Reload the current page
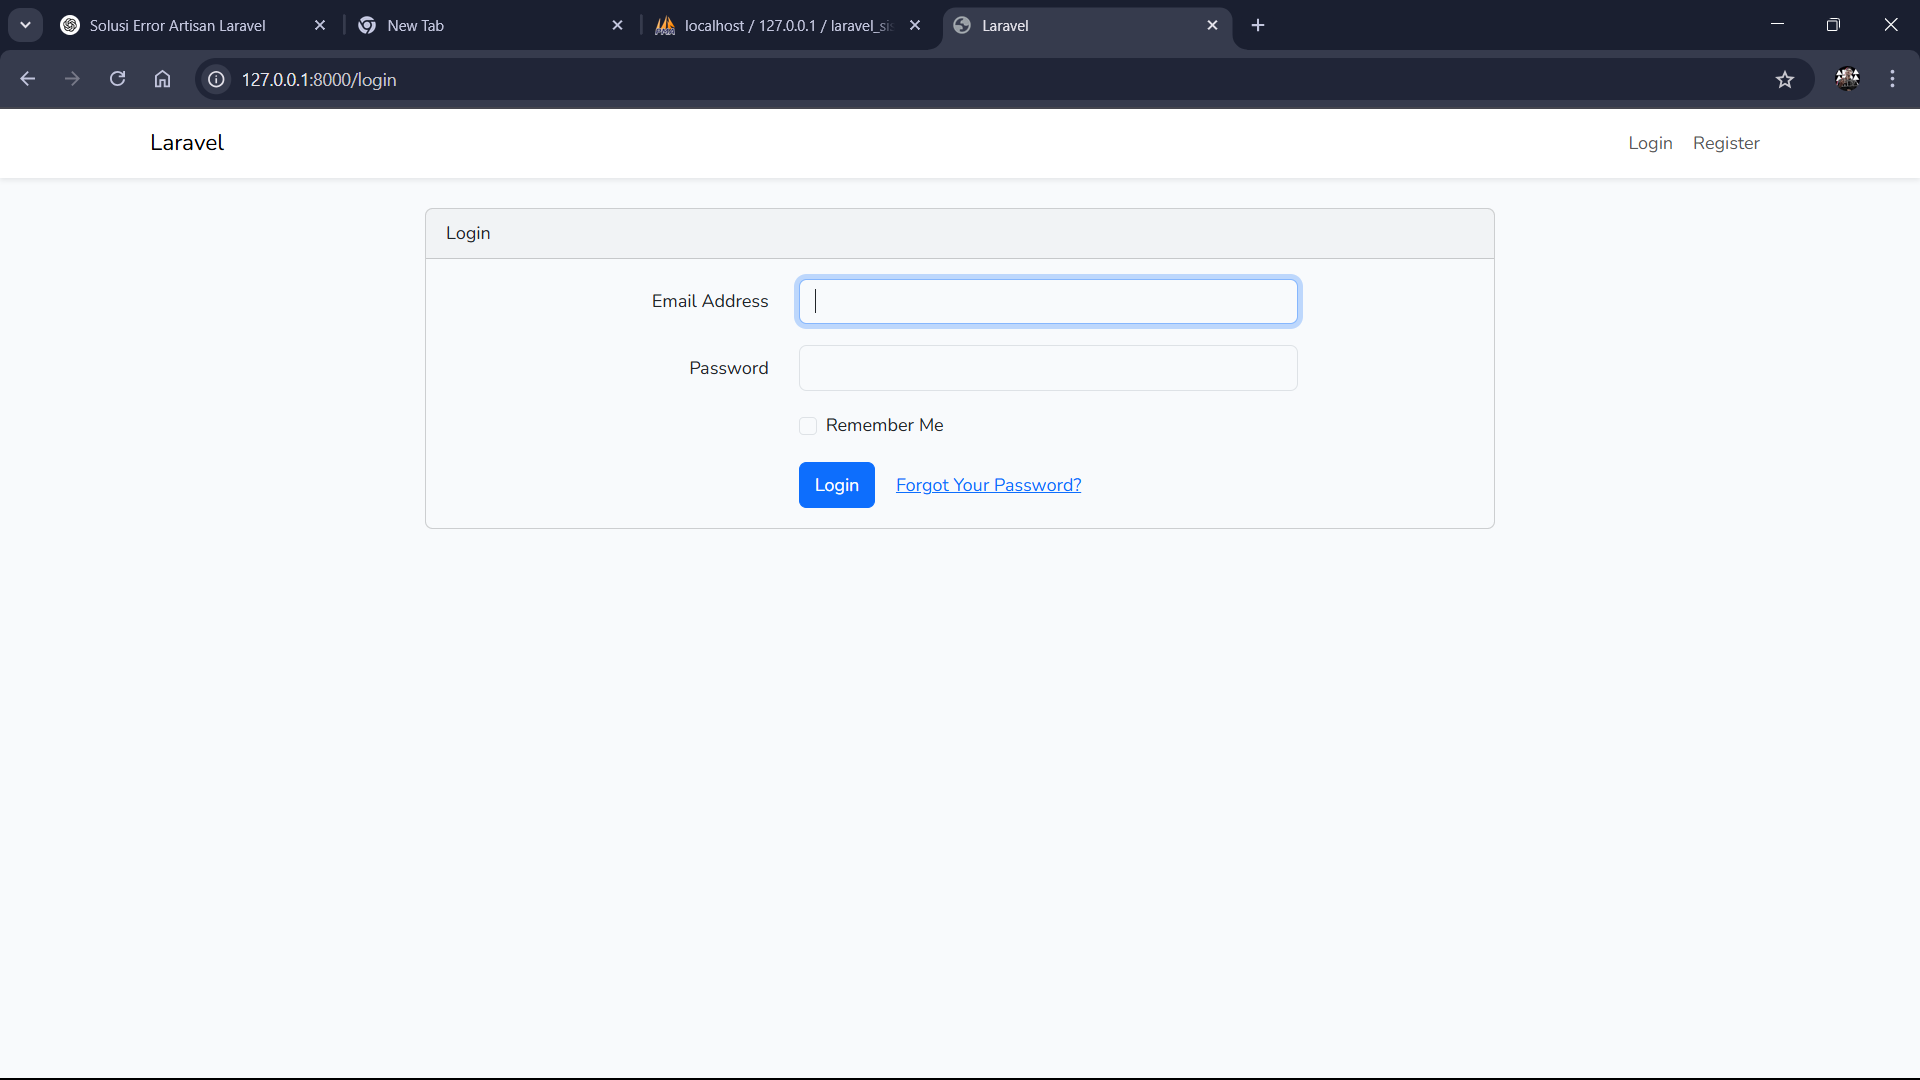Screen dimensions: 1920x1080 pos(117,79)
